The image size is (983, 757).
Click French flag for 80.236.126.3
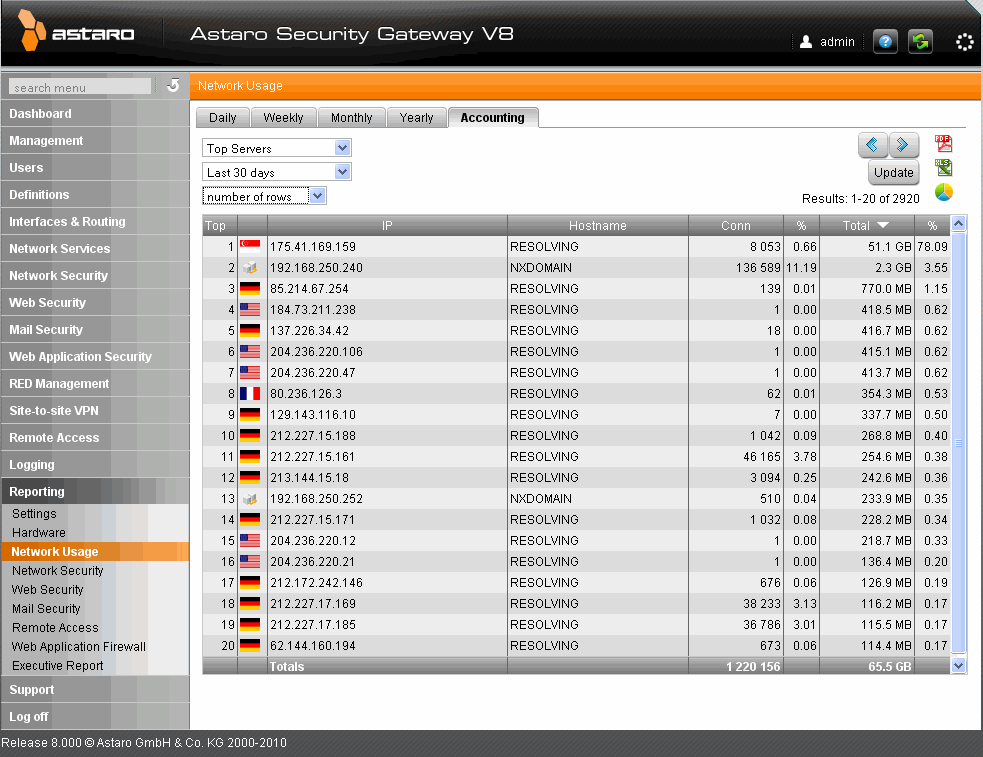coord(250,394)
